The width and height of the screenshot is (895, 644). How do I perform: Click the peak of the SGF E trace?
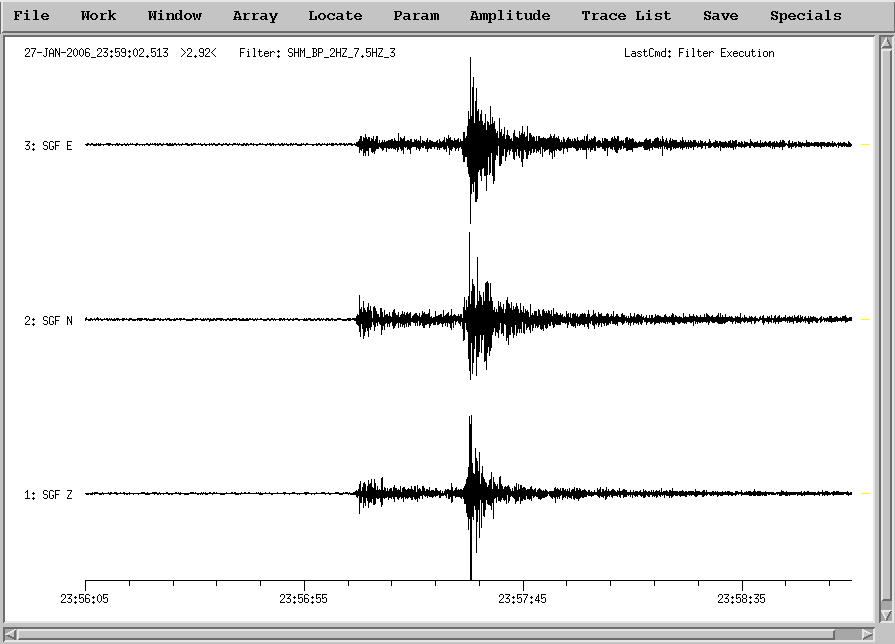470,60
